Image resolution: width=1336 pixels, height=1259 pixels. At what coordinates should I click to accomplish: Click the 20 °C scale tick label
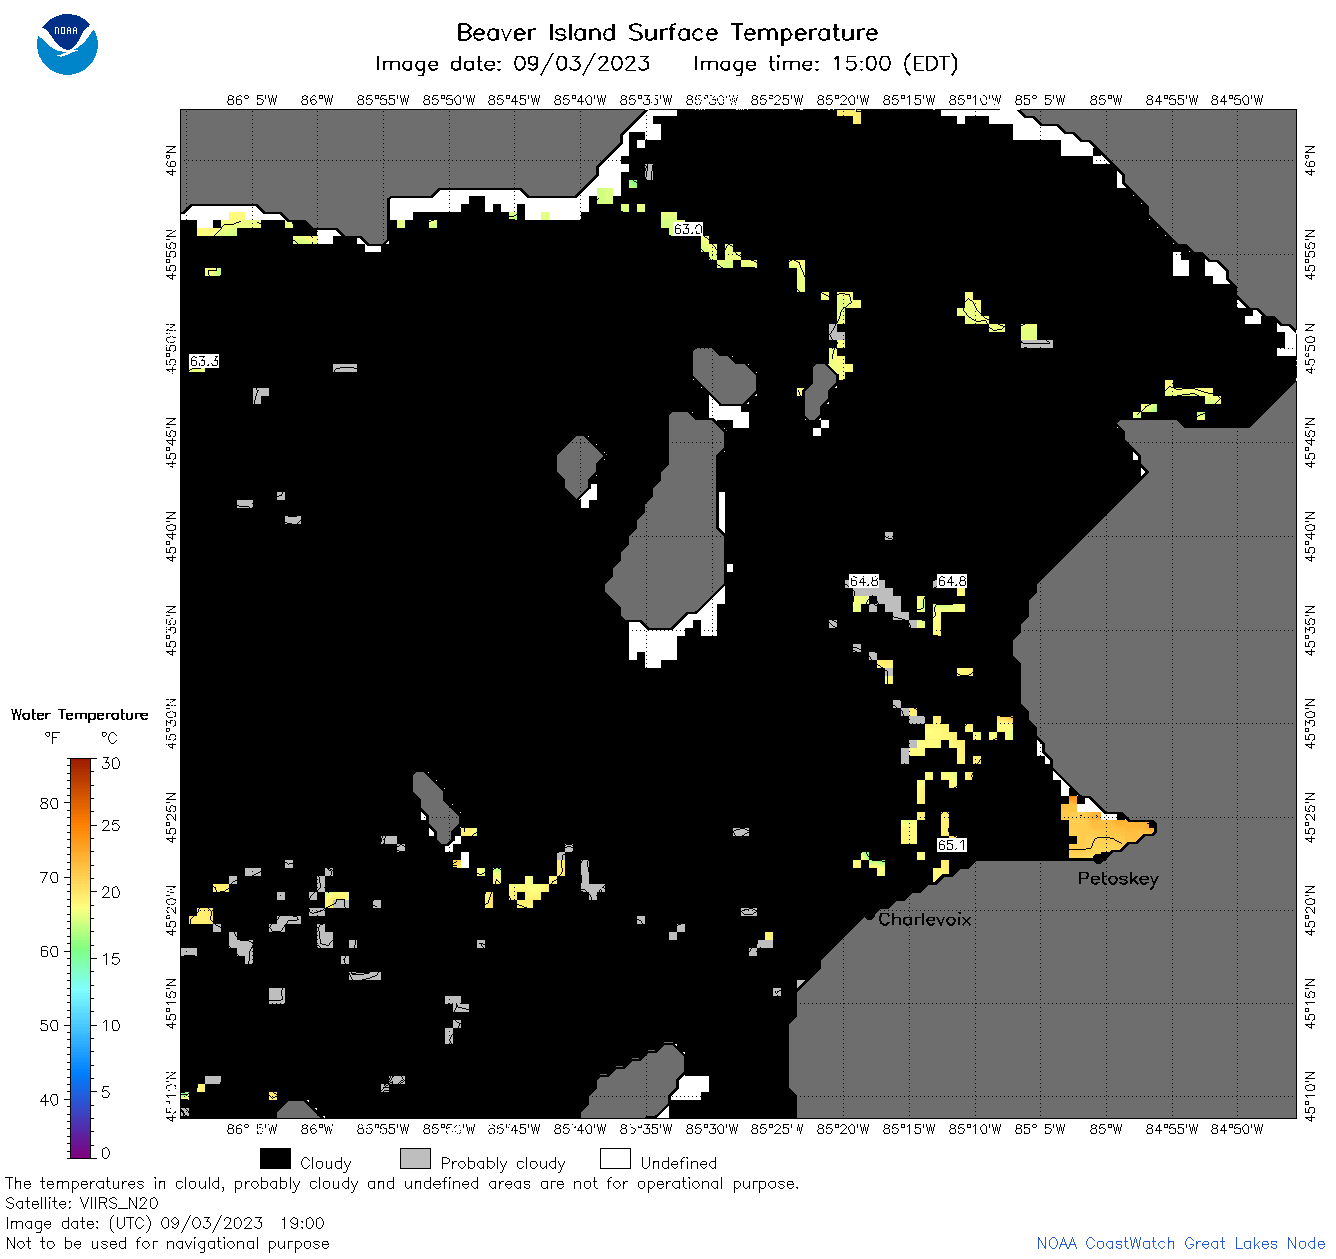(111, 892)
